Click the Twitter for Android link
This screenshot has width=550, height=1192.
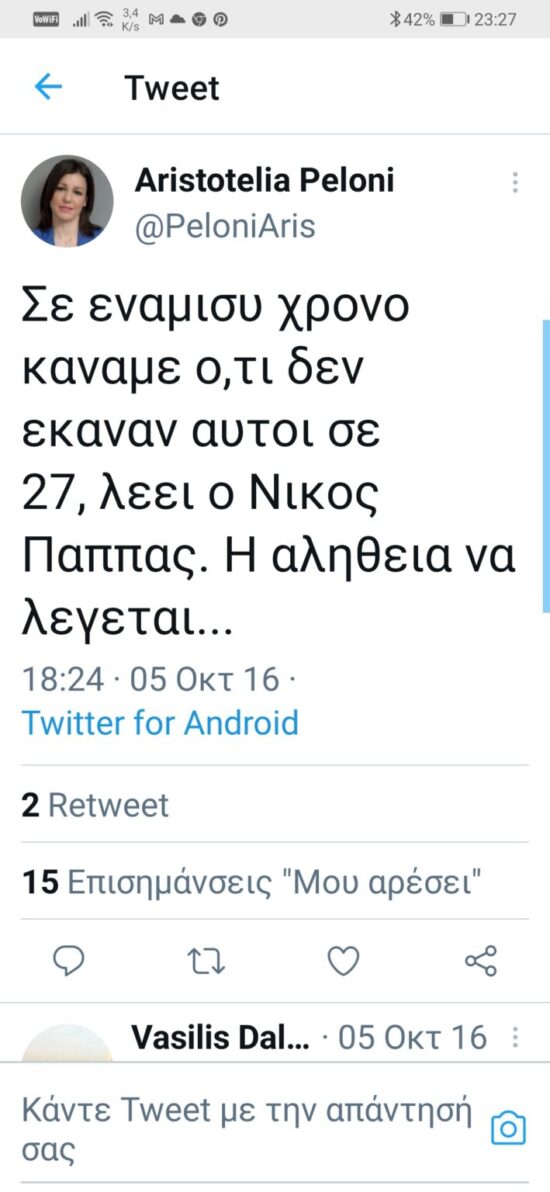click(x=160, y=723)
